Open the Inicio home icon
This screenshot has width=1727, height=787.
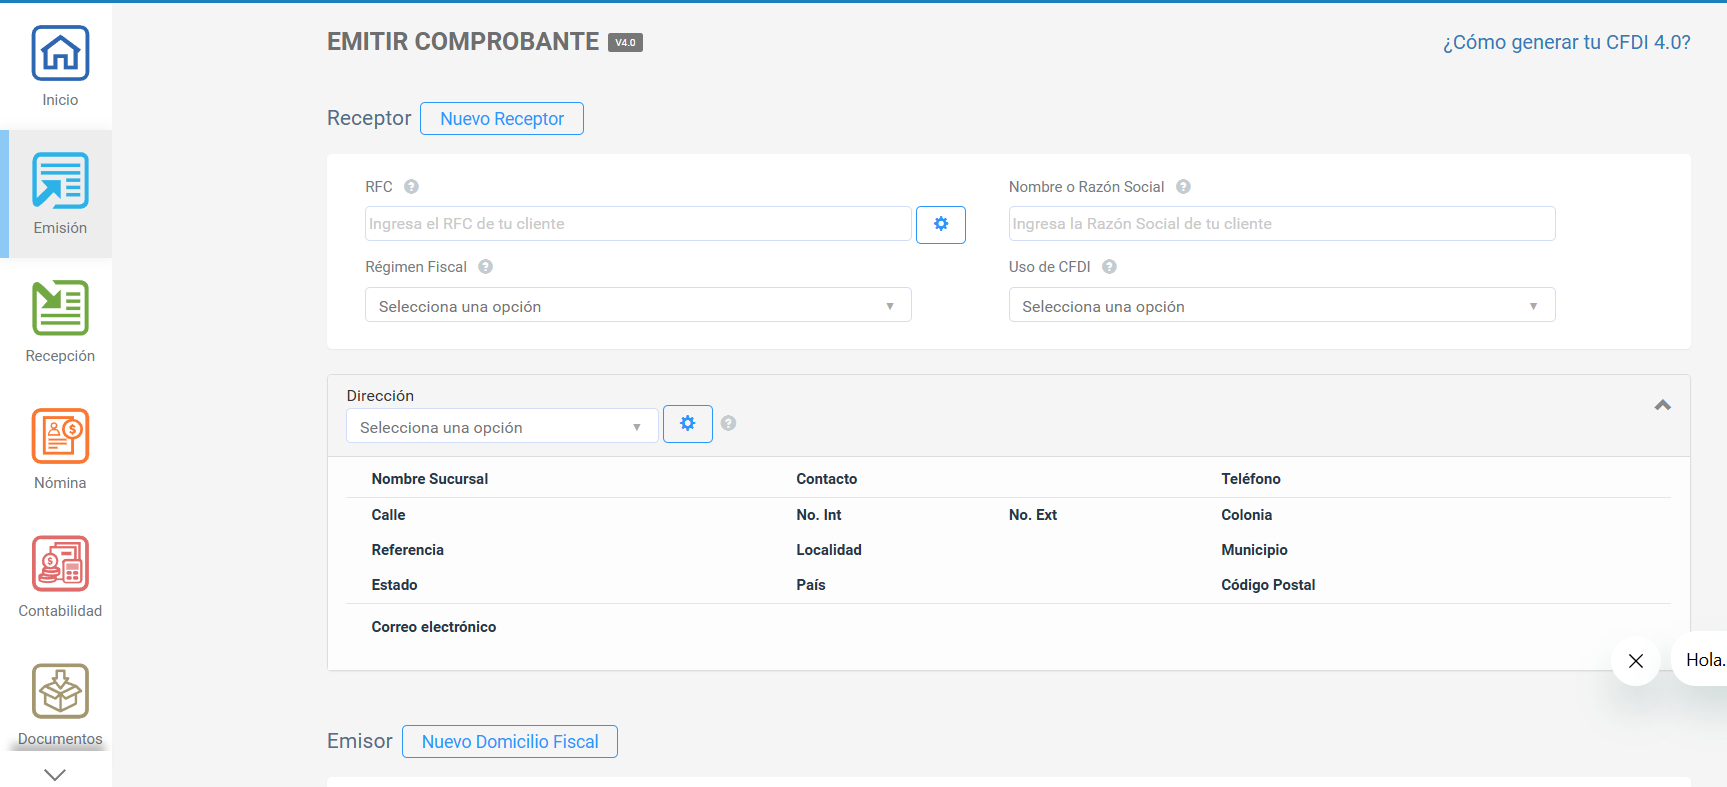click(60, 53)
